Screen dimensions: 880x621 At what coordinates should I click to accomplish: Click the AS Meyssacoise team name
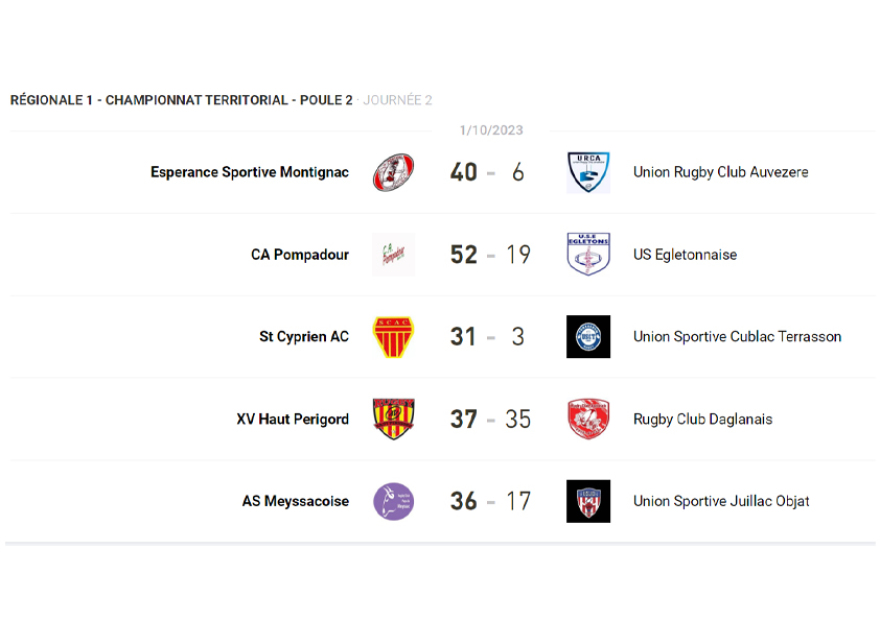295,501
